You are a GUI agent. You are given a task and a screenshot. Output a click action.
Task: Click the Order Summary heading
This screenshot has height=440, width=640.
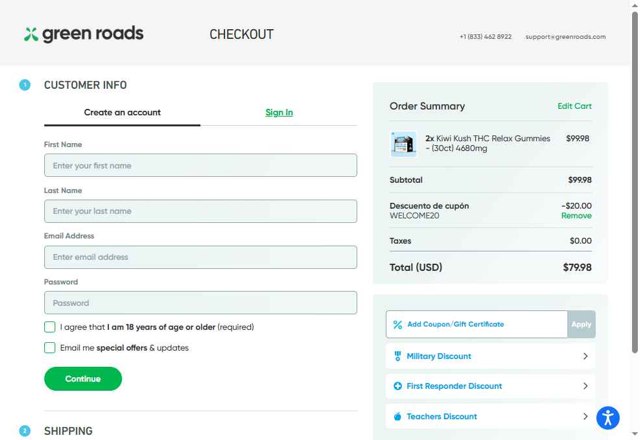click(427, 106)
